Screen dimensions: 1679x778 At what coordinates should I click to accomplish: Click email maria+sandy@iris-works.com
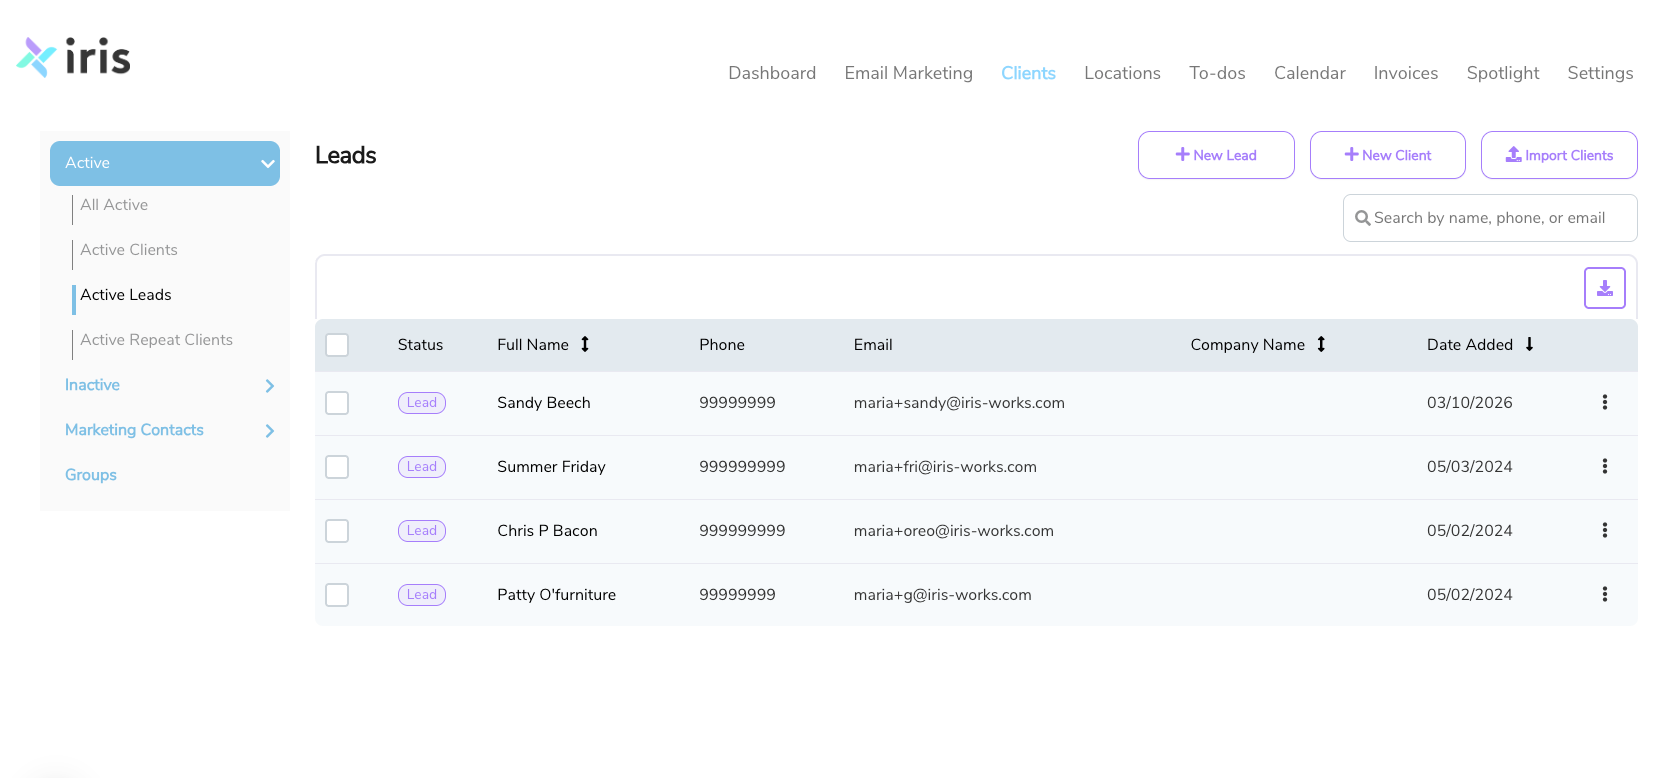click(x=959, y=403)
